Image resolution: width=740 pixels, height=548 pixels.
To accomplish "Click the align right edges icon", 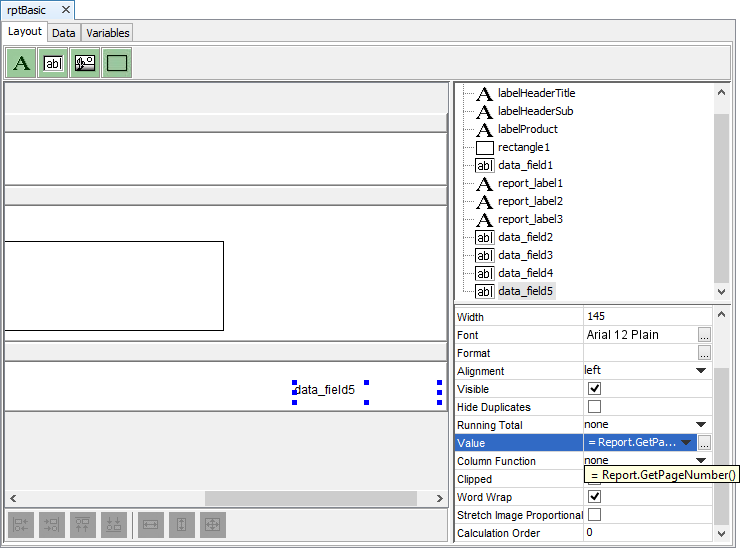I will 53,525.
